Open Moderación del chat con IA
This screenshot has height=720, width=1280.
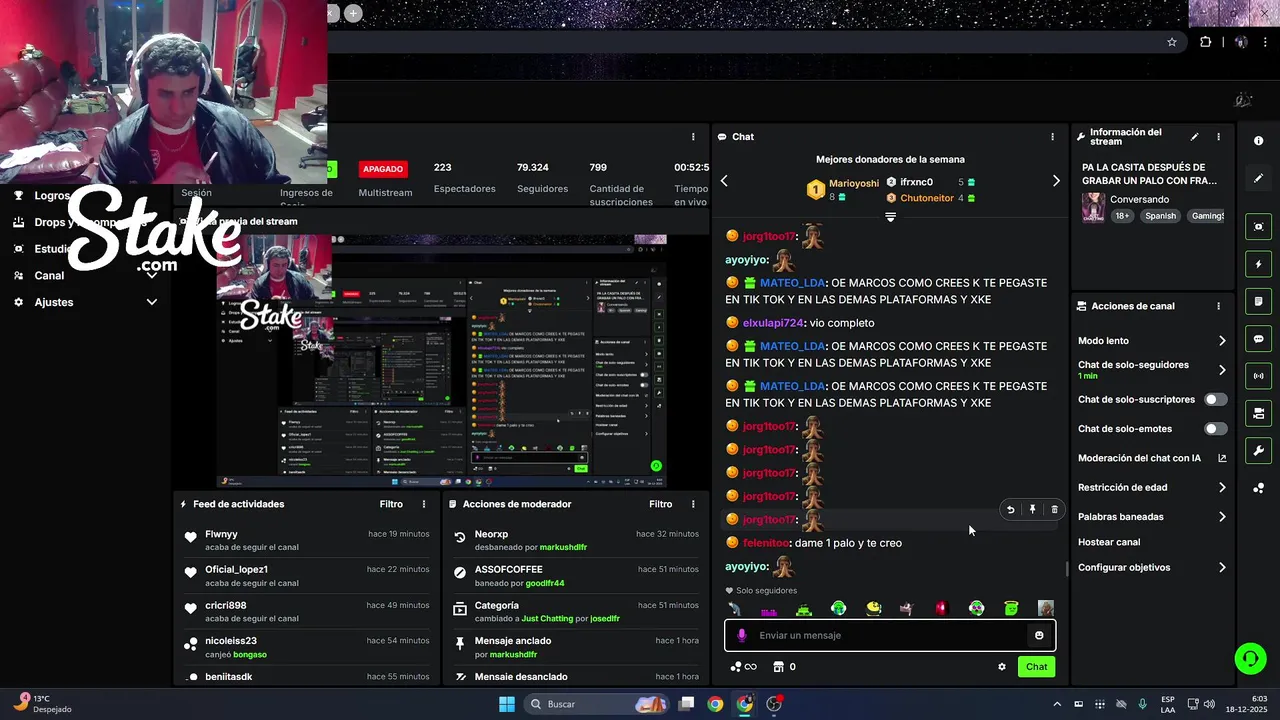(x=1152, y=458)
